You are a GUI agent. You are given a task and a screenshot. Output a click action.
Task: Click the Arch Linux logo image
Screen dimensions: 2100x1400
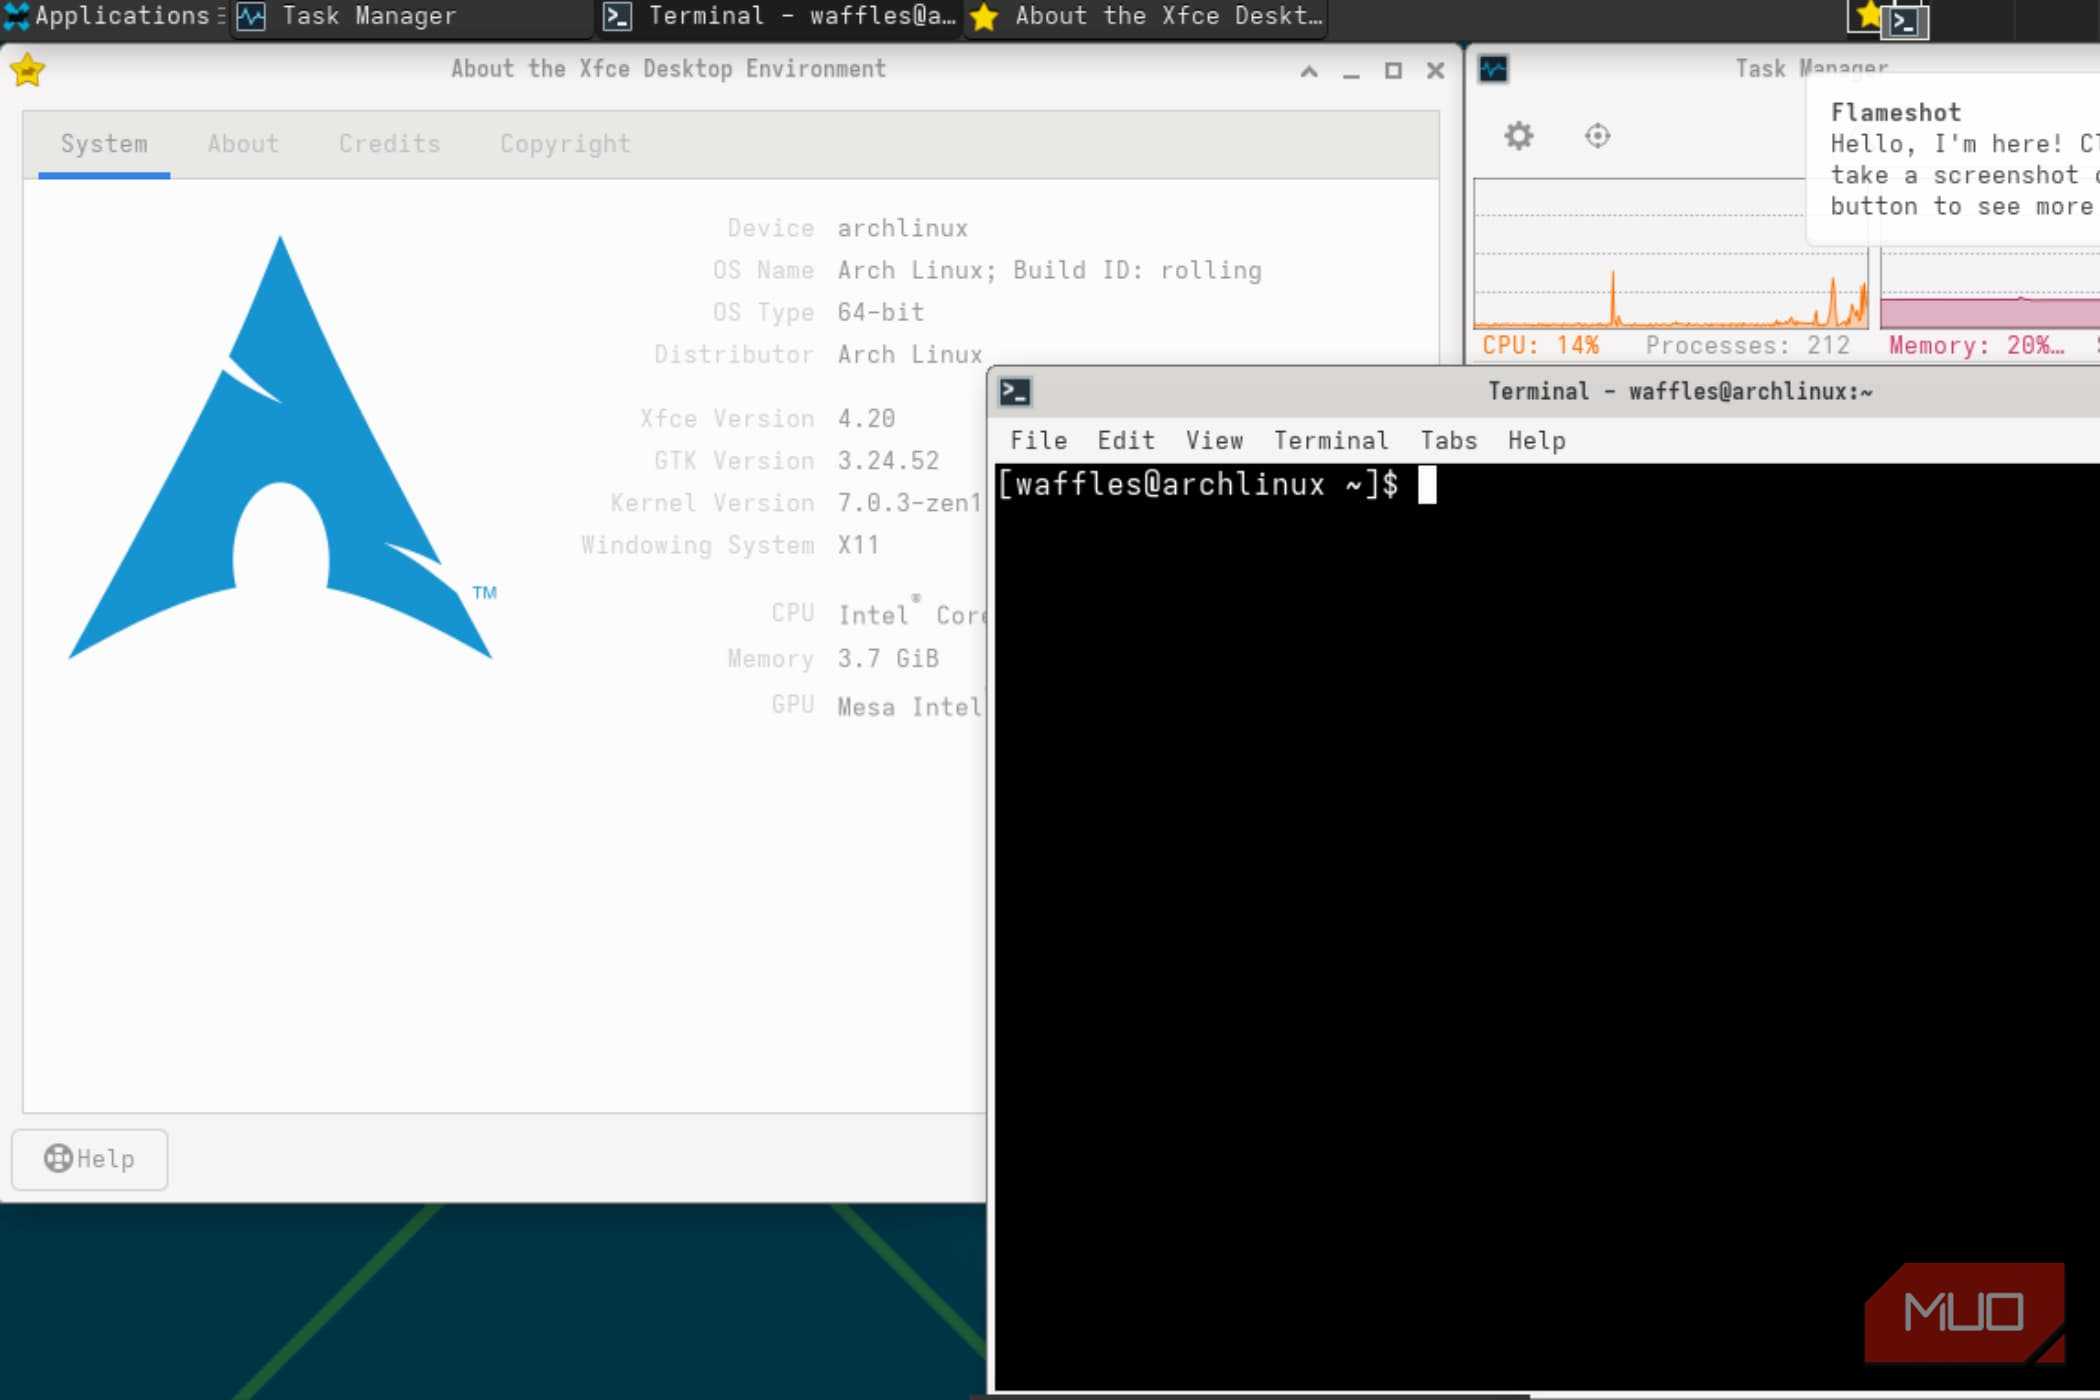point(281,447)
